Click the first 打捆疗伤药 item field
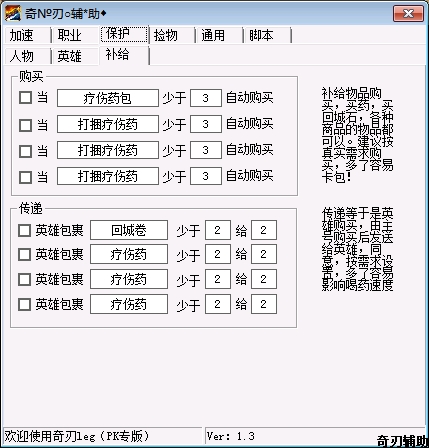The width and height of the screenshot is (429, 448). tap(108, 124)
